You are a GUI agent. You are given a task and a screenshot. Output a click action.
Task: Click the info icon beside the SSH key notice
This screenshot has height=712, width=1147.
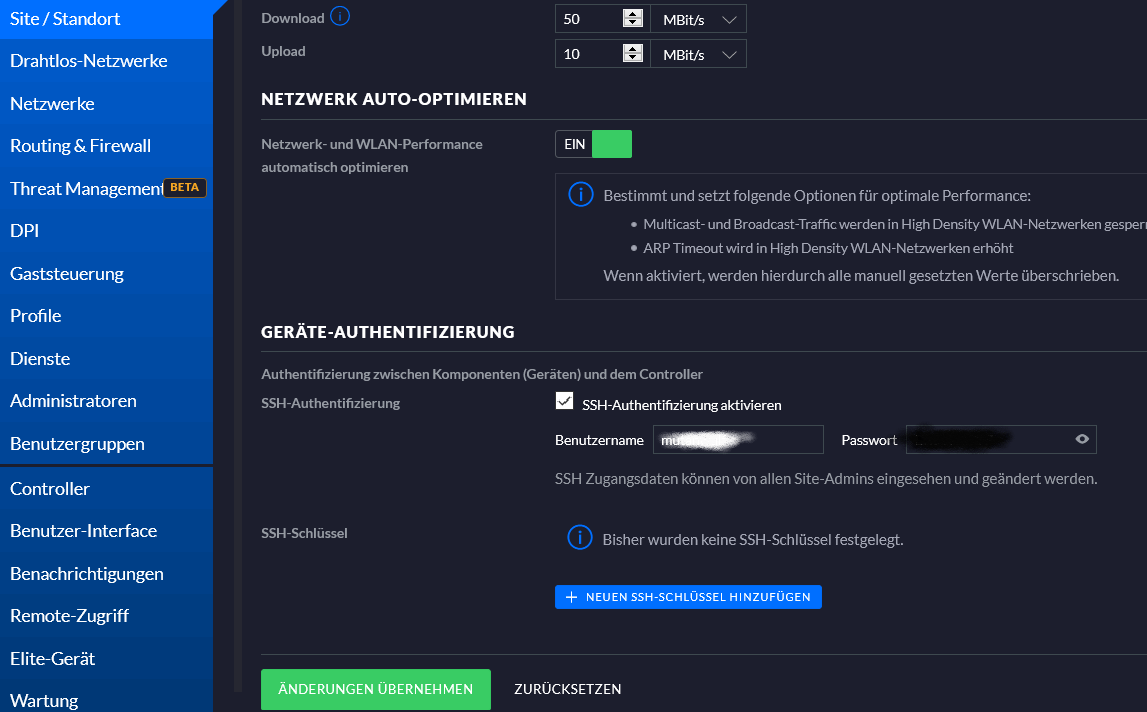point(579,538)
